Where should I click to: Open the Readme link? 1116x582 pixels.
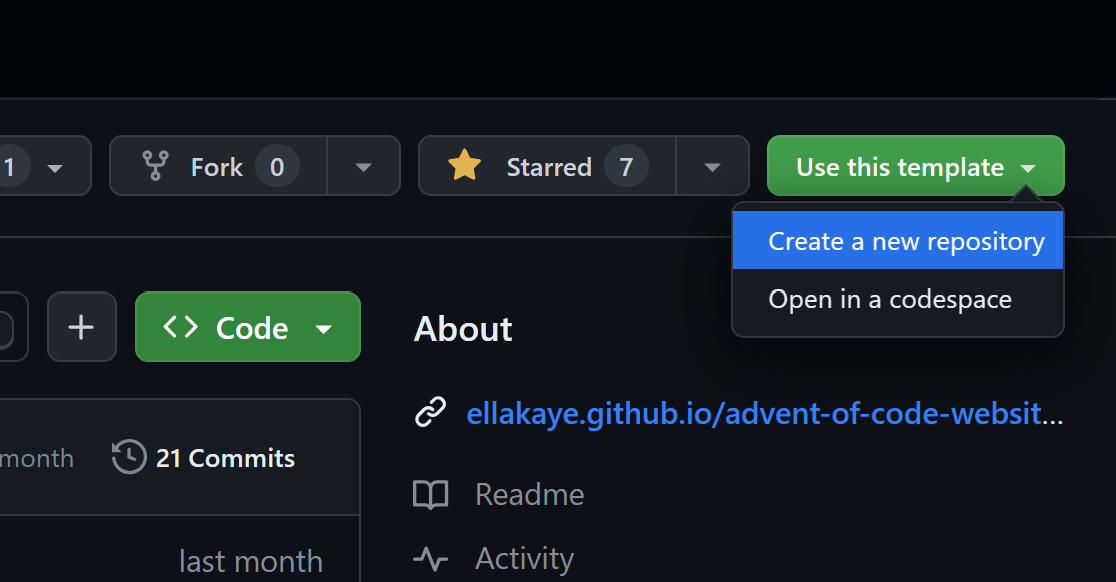coord(529,495)
